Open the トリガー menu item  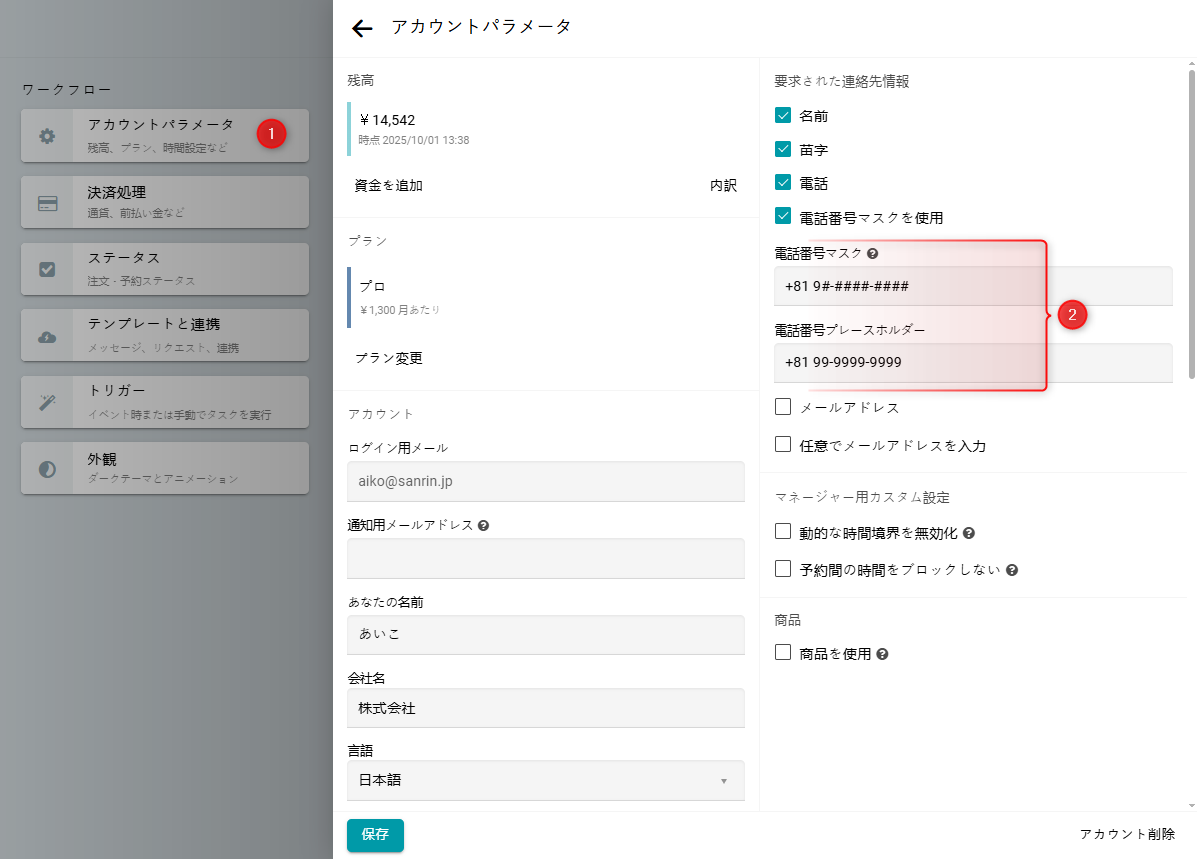pyautogui.click(x=165, y=402)
